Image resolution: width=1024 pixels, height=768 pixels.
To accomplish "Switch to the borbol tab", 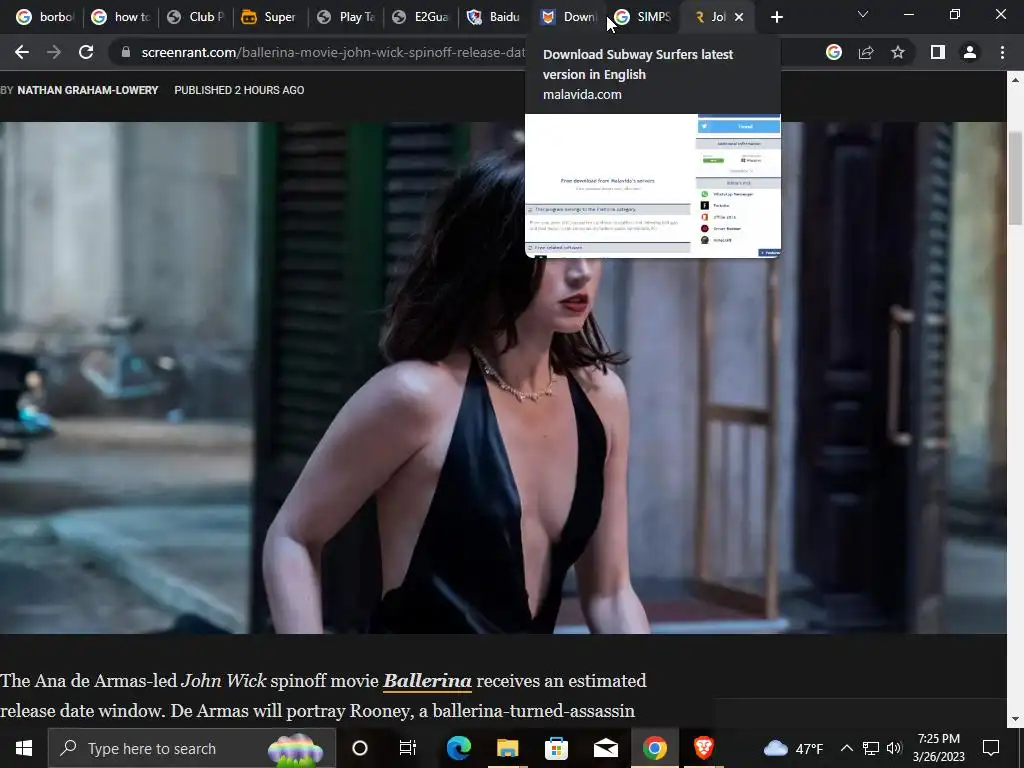I will click(x=44, y=17).
